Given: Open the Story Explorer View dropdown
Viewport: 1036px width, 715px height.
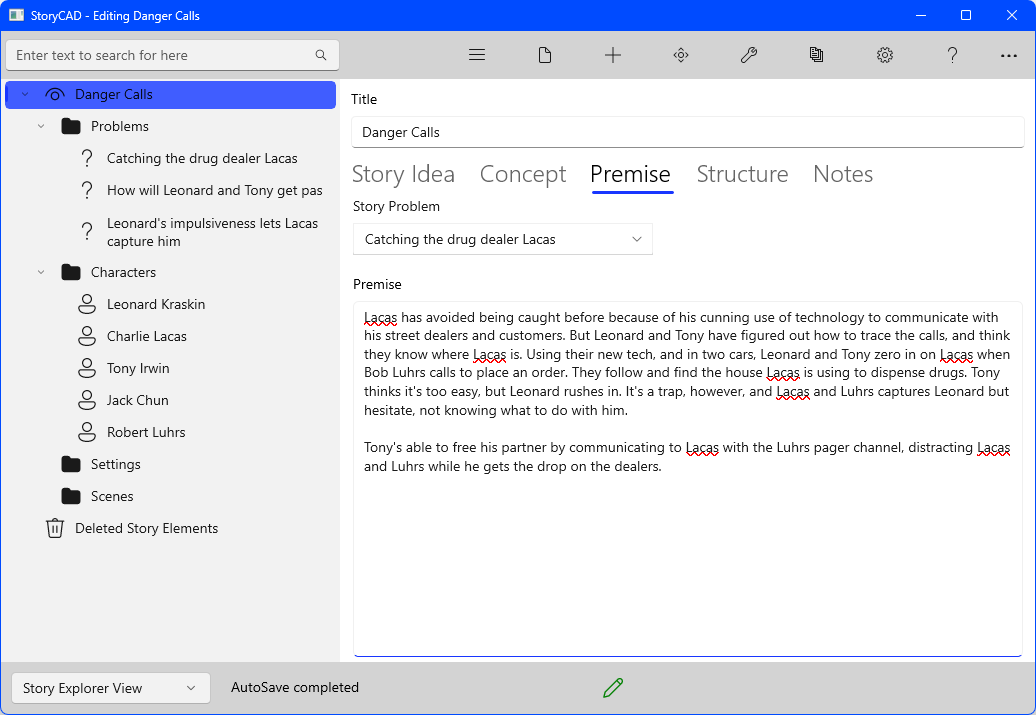Looking at the screenshot, I should (x=110, y=688).
